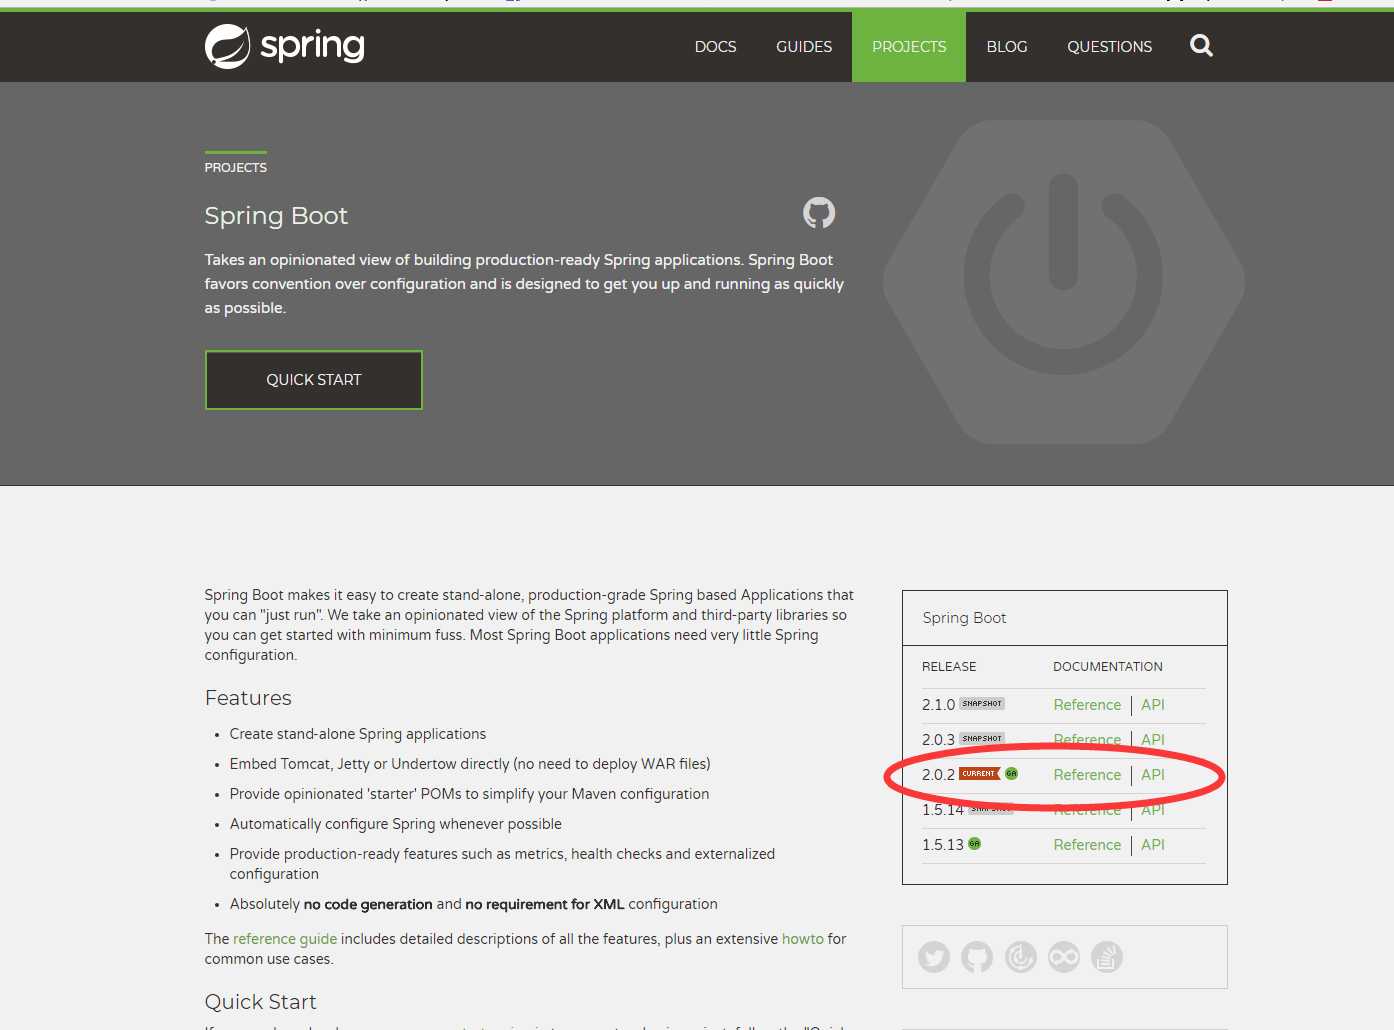The height and width of the screenshot is (1030, 1394).
Task: Click the 'Automatically configure Spring whenever possible' bullet
Action: [396, 824]
